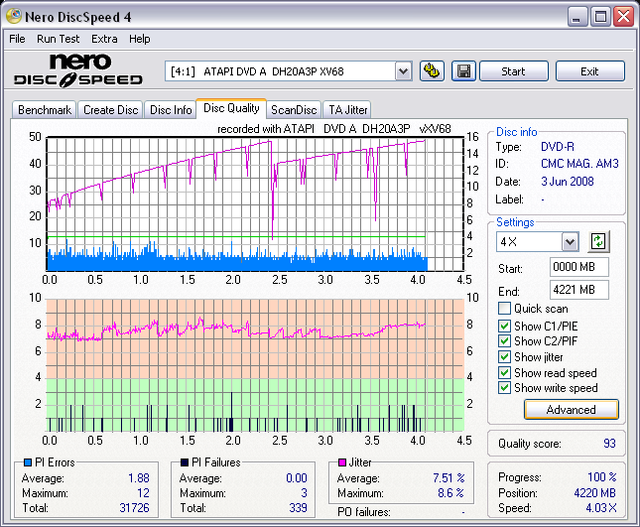
Task: Click the Speed value 4.03X
Action: (601, 508)
